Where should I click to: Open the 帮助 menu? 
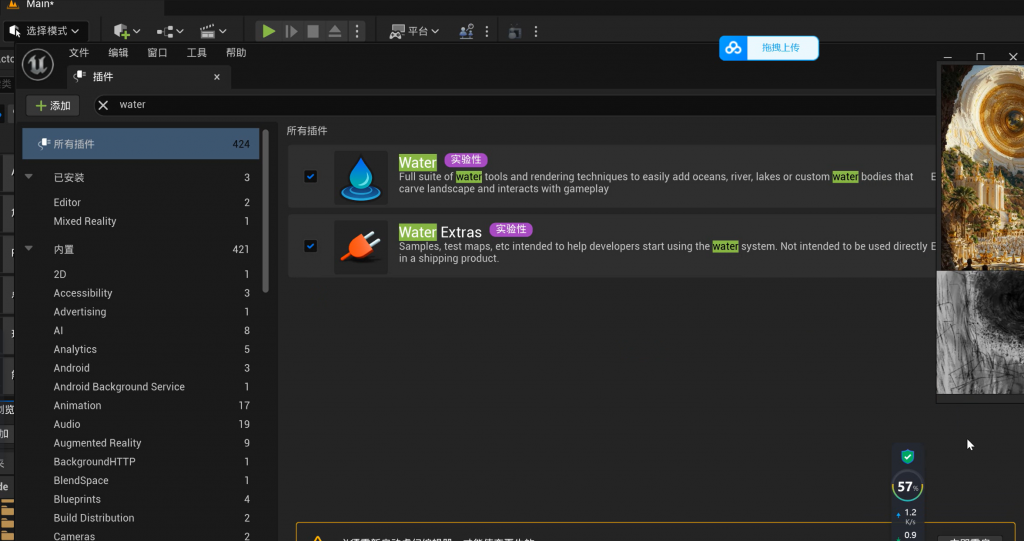[x=236, y=53]
